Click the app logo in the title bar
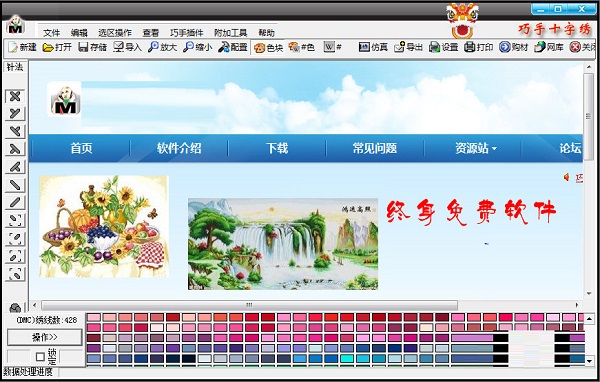This screenshot has width=600, height=382. coord(15,24)
